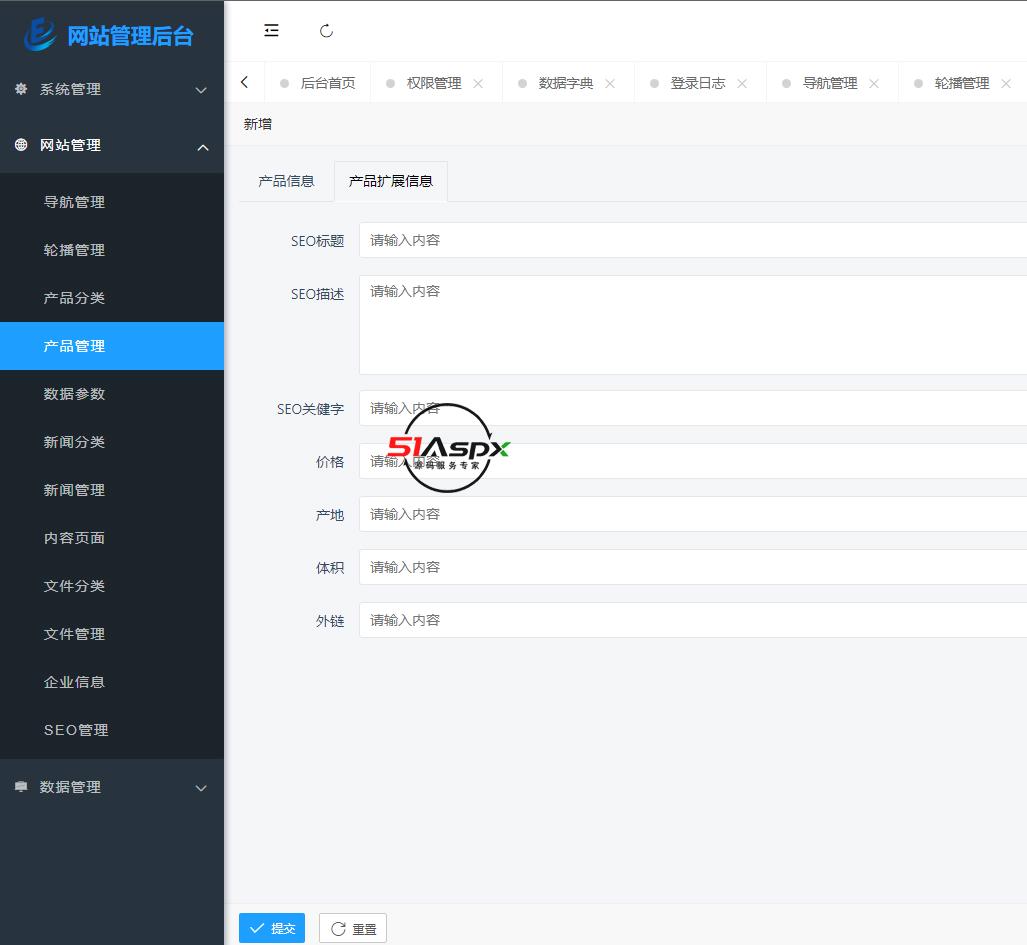Open the 产品信息 form tab

(x=286, y=181)
